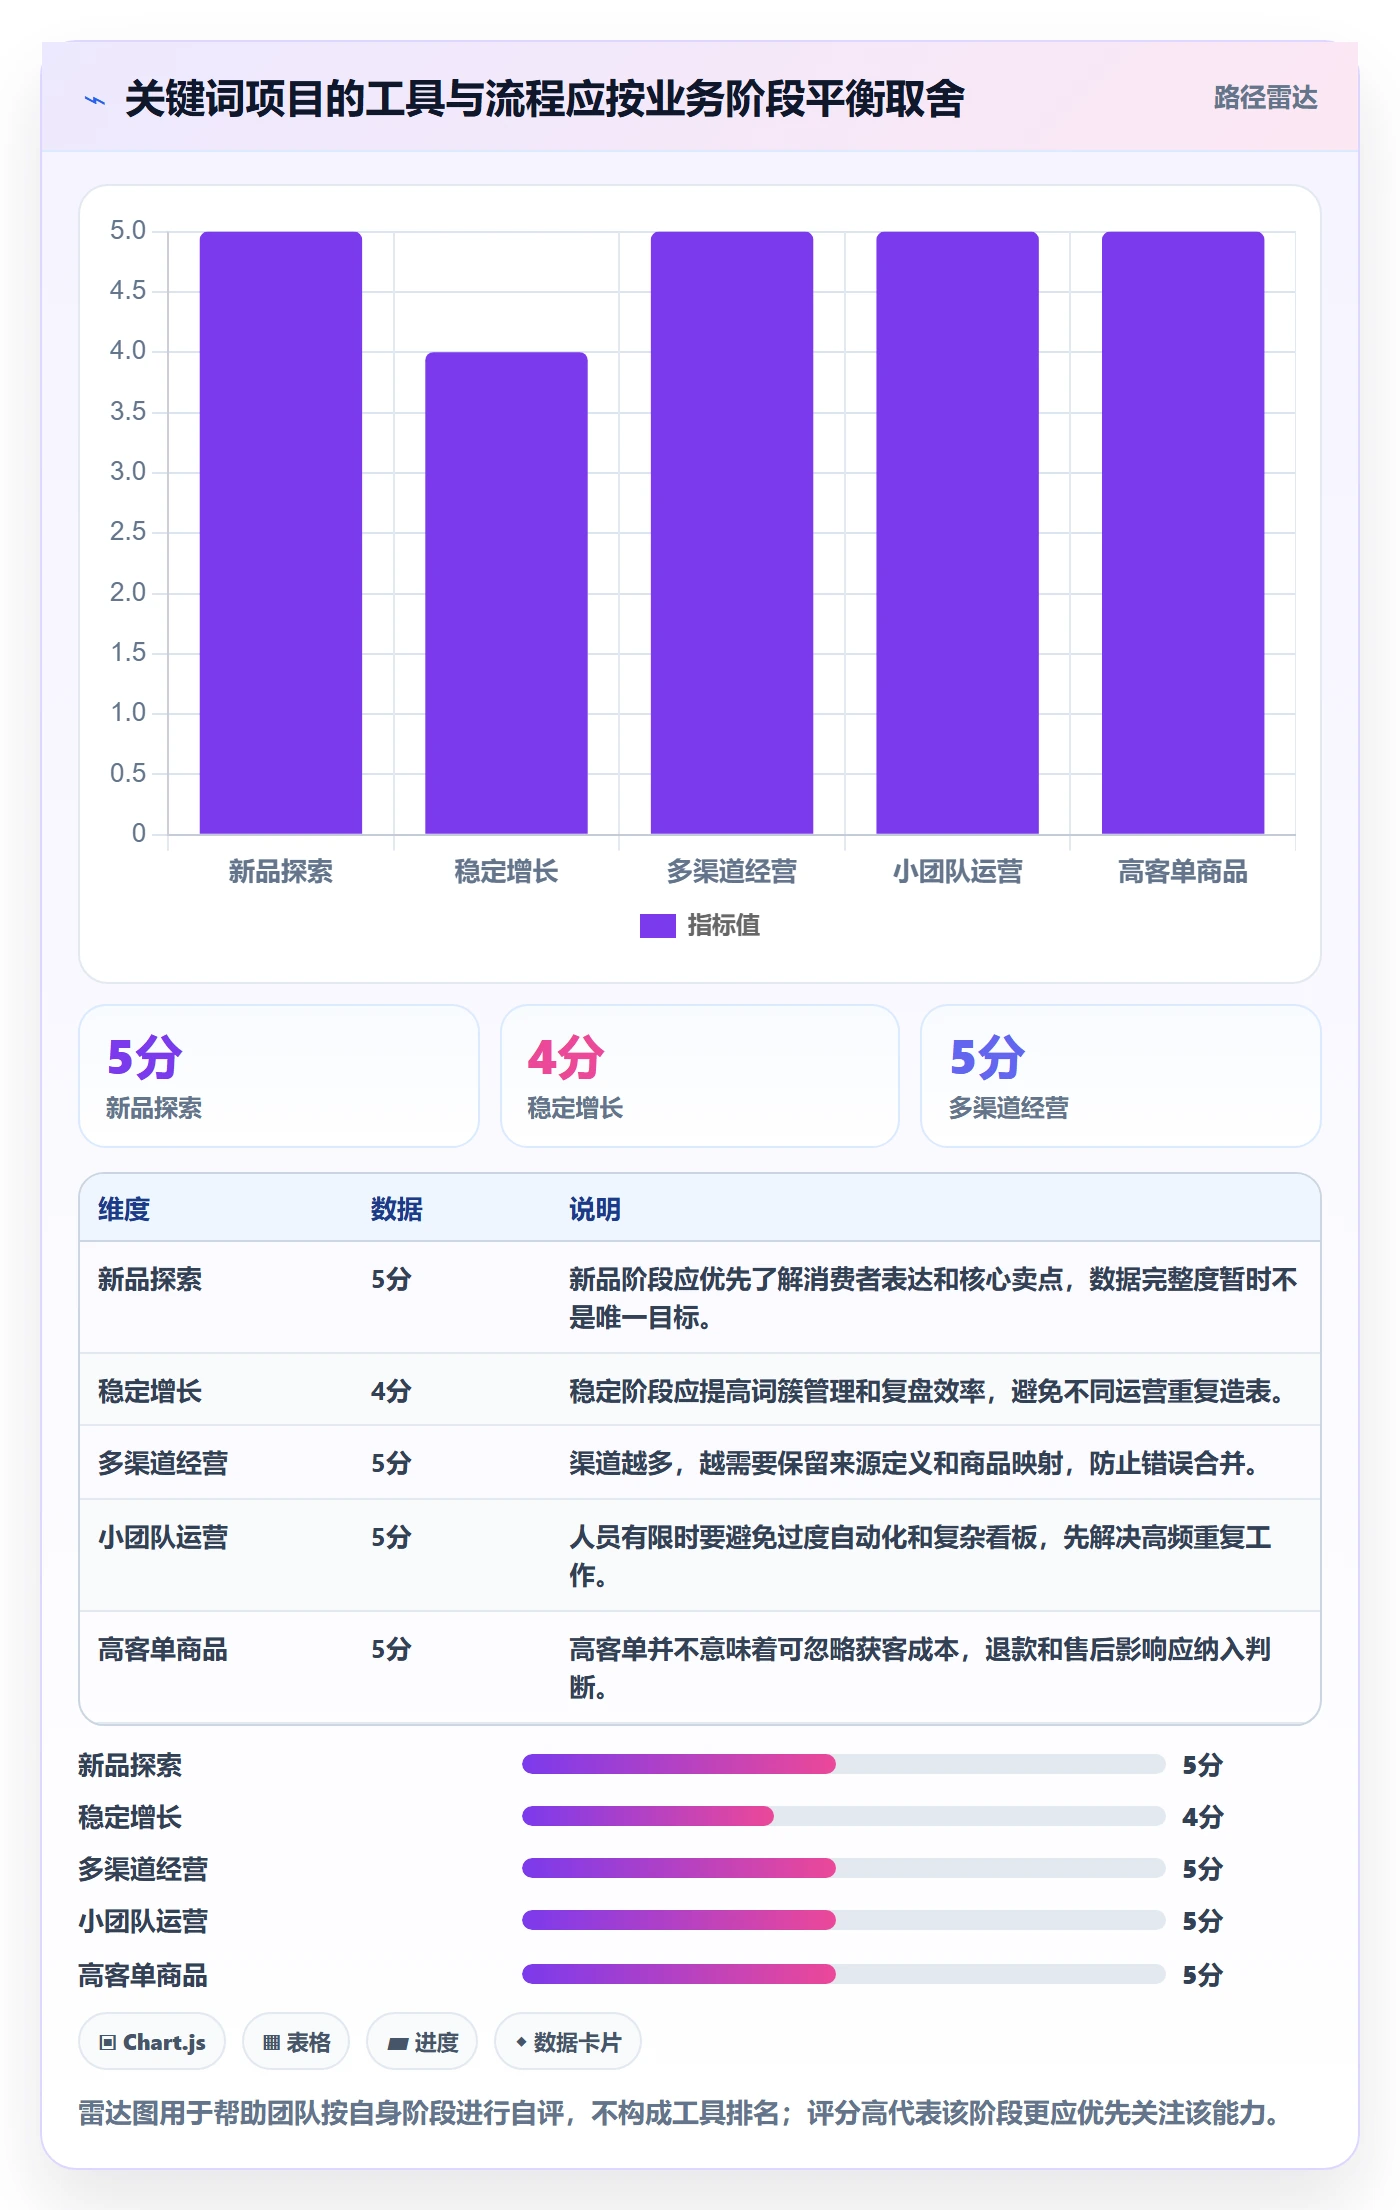This screenshot has height=2210, width=1400.
Task: Click the 多渠道经营 bar in the chart
Action: click(732, 533)
